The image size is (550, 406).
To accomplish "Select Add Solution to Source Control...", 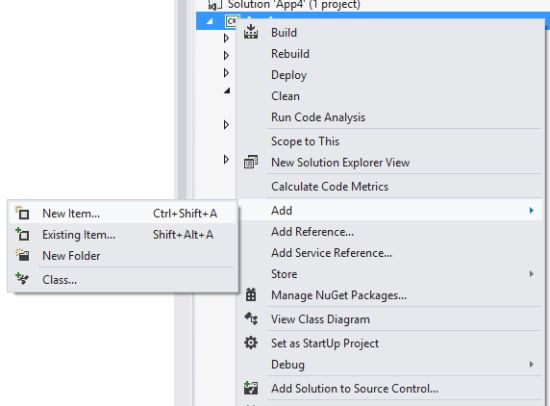I will point(390,388).
